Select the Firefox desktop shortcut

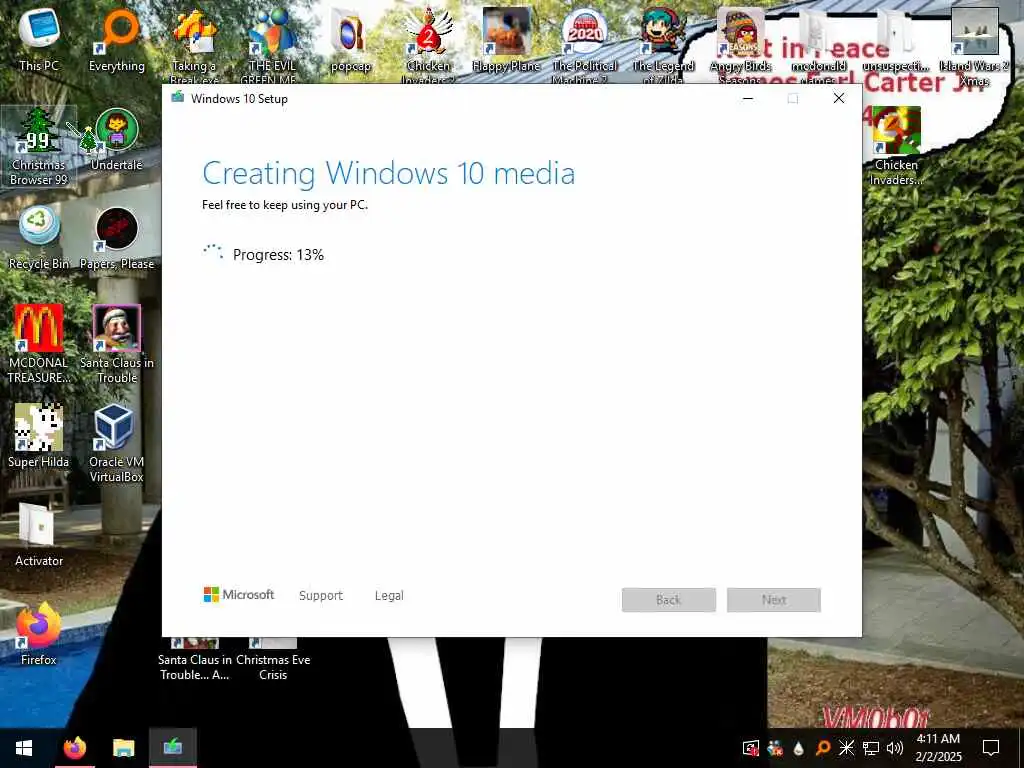(x=39, y=634)
